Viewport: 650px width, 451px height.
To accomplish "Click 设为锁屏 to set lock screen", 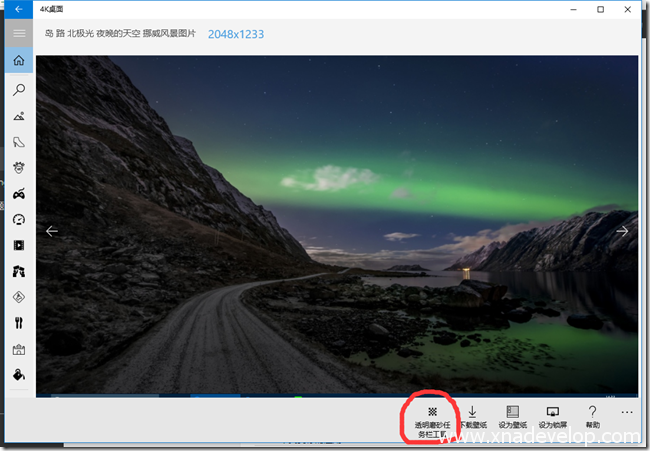I will coord(552,416).
